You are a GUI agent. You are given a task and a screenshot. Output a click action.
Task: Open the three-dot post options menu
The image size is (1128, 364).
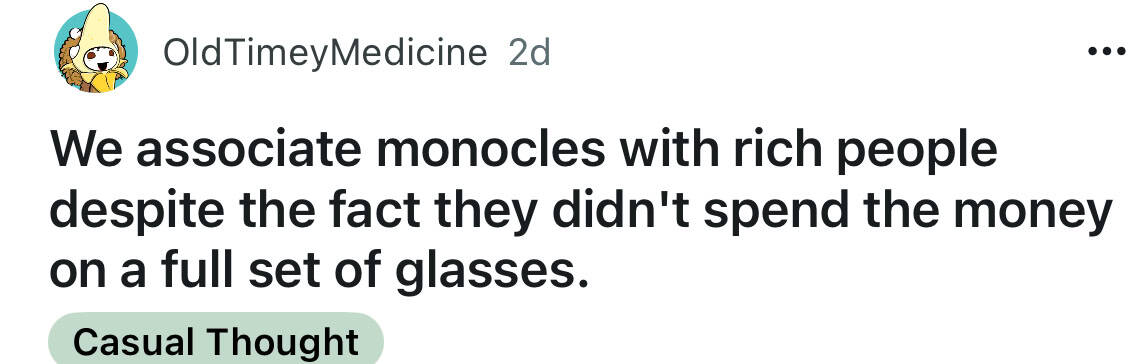(x=1107, y=52)
